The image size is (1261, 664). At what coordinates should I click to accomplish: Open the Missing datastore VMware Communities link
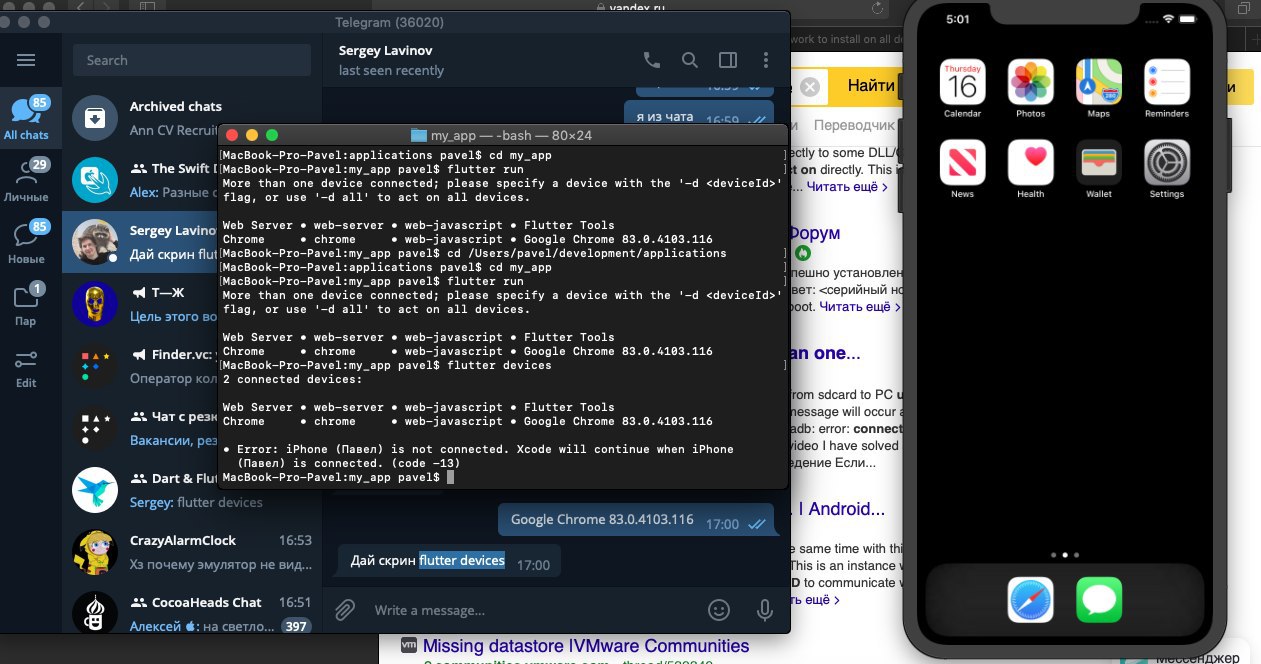[x=585, y=646]
